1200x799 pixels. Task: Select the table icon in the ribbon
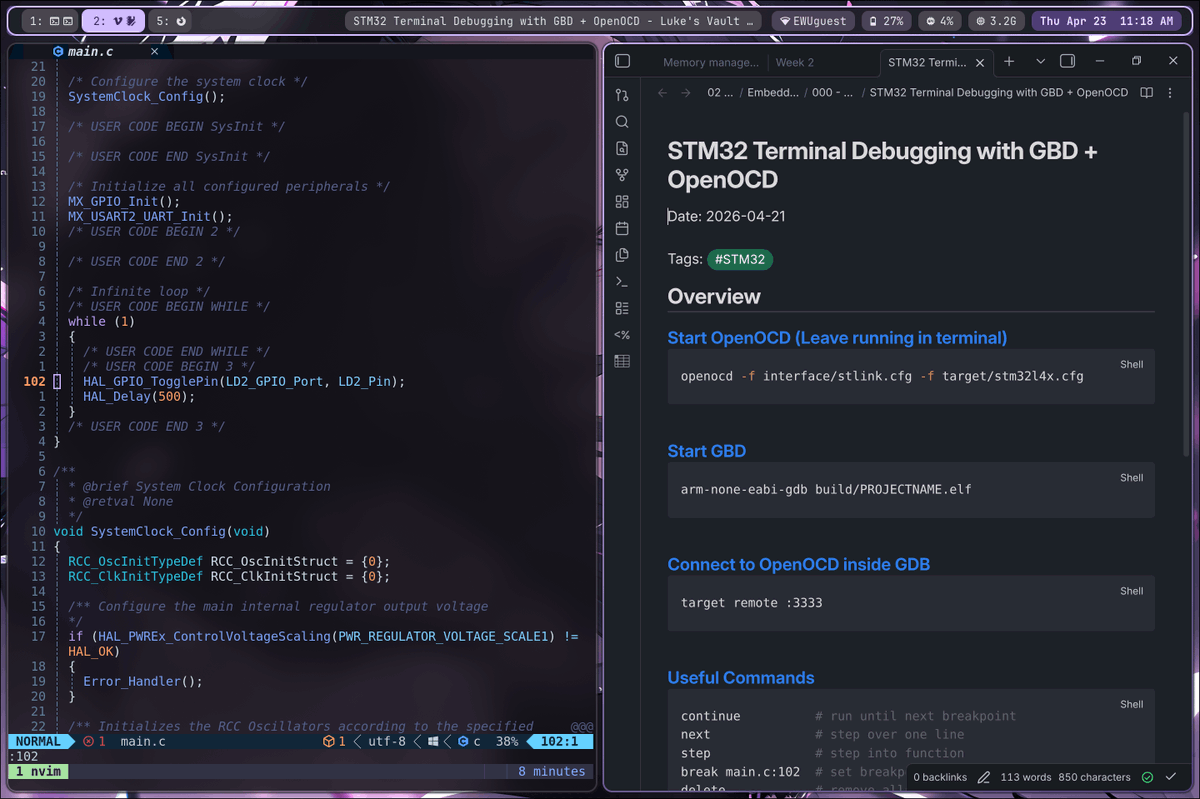click(622, 361)
